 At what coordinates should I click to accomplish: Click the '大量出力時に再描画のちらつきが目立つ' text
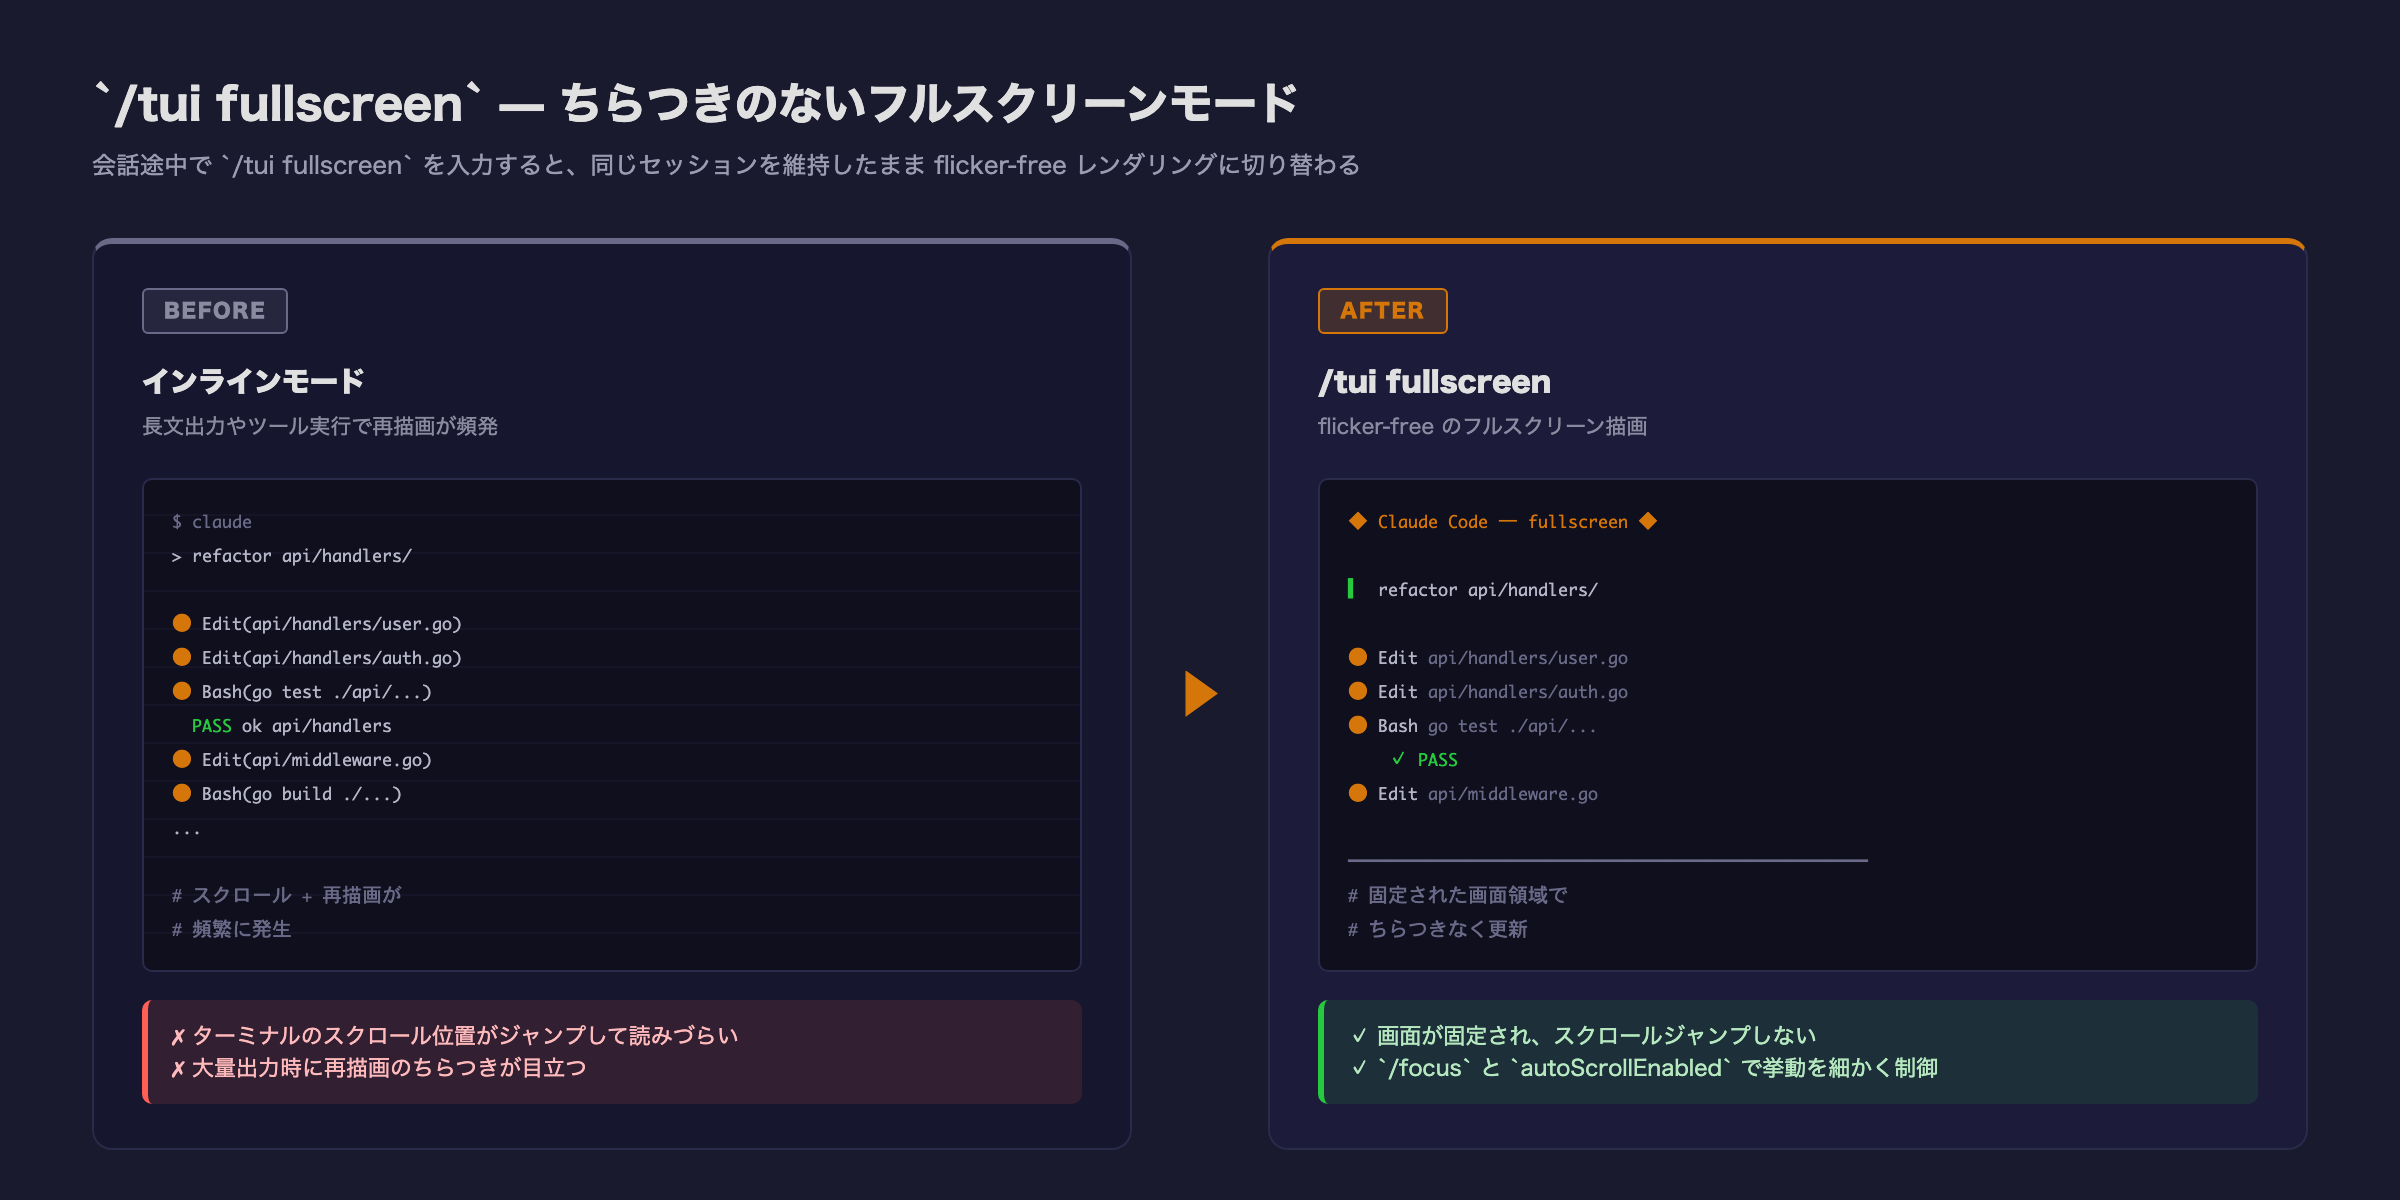pos(389,1069)
